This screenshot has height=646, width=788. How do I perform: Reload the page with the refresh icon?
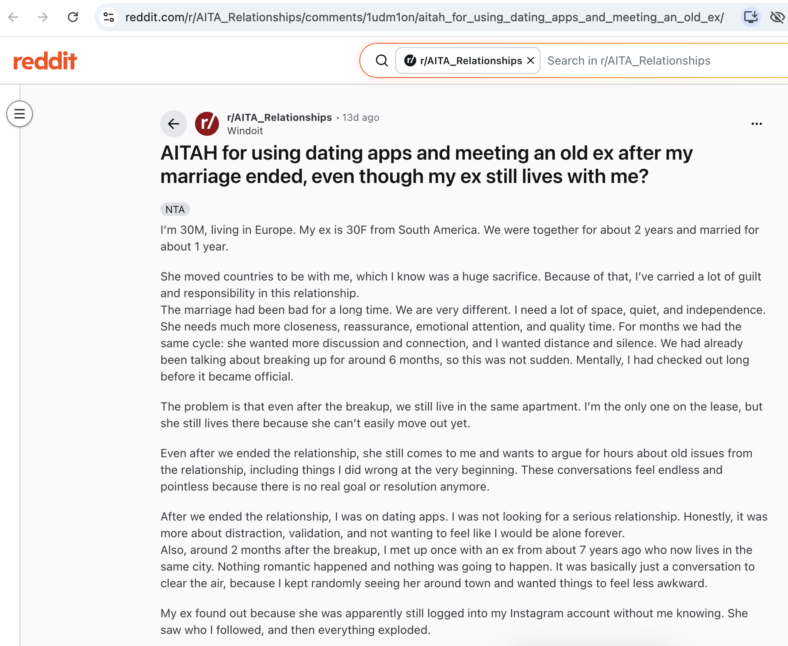[73, 17]
